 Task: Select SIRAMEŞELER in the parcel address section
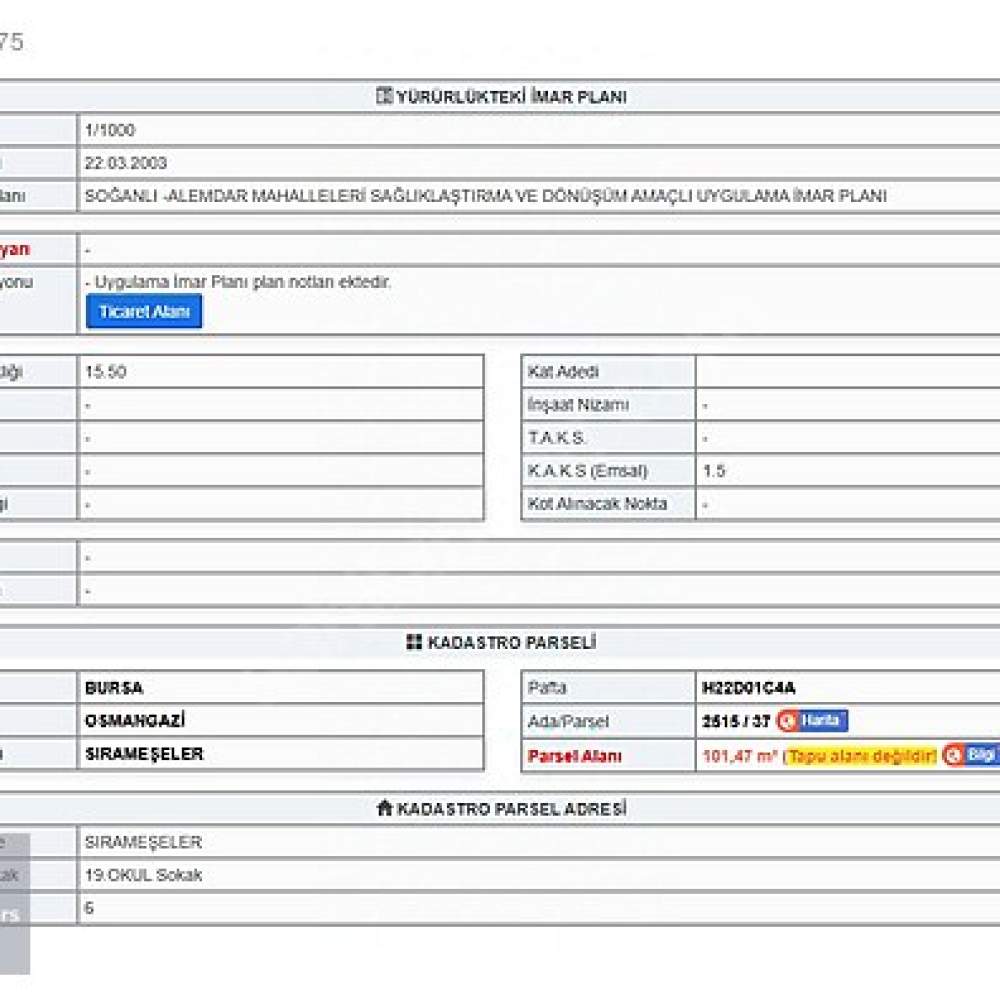(x=143, y=842)
